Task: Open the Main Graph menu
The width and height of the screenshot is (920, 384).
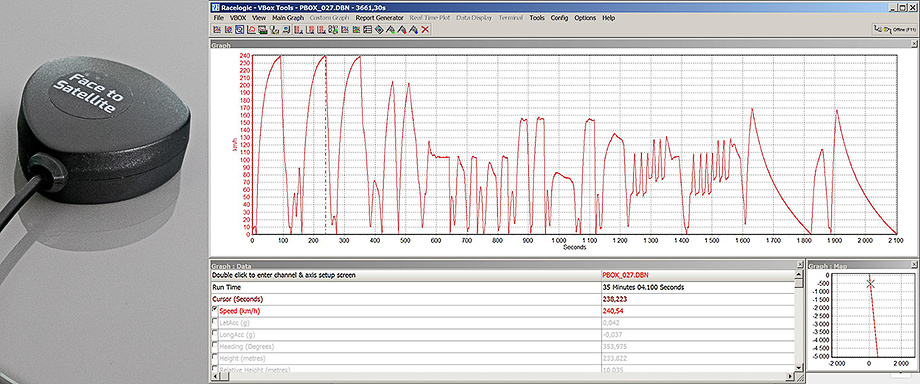Action: click(288, 18)
